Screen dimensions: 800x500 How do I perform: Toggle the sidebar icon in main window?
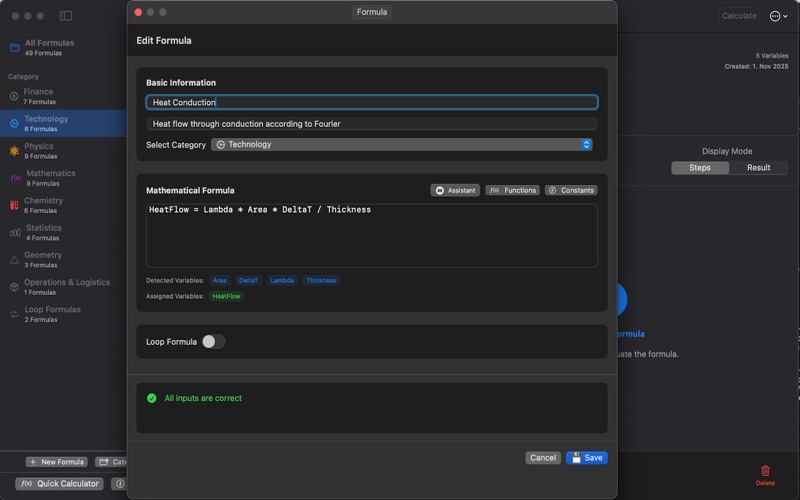coord(66,16)
